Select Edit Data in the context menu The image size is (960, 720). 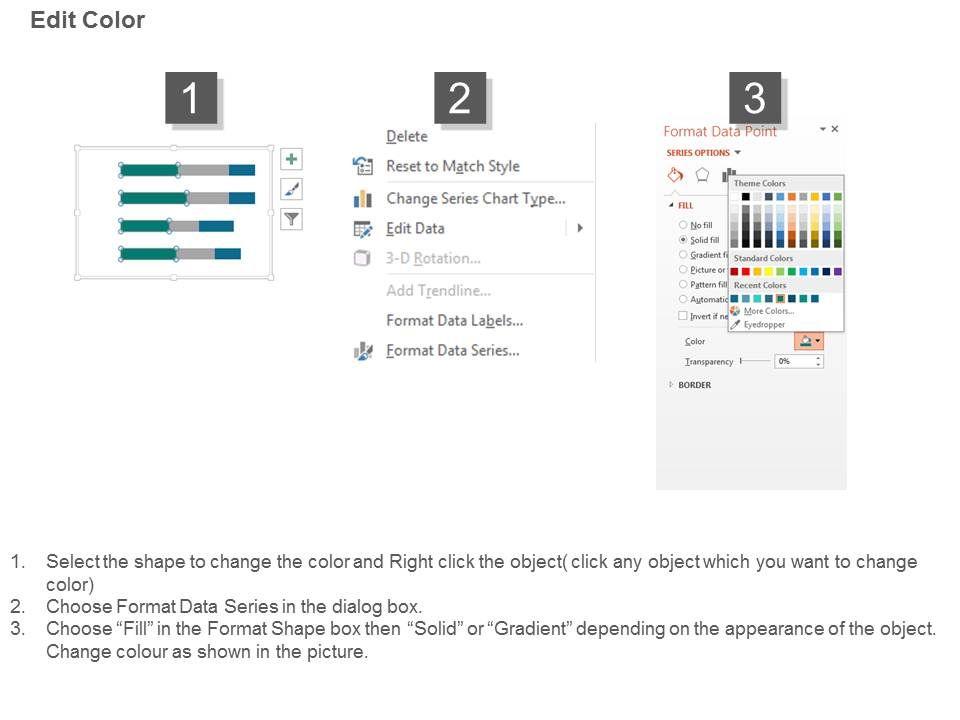(x=415, y=228)
